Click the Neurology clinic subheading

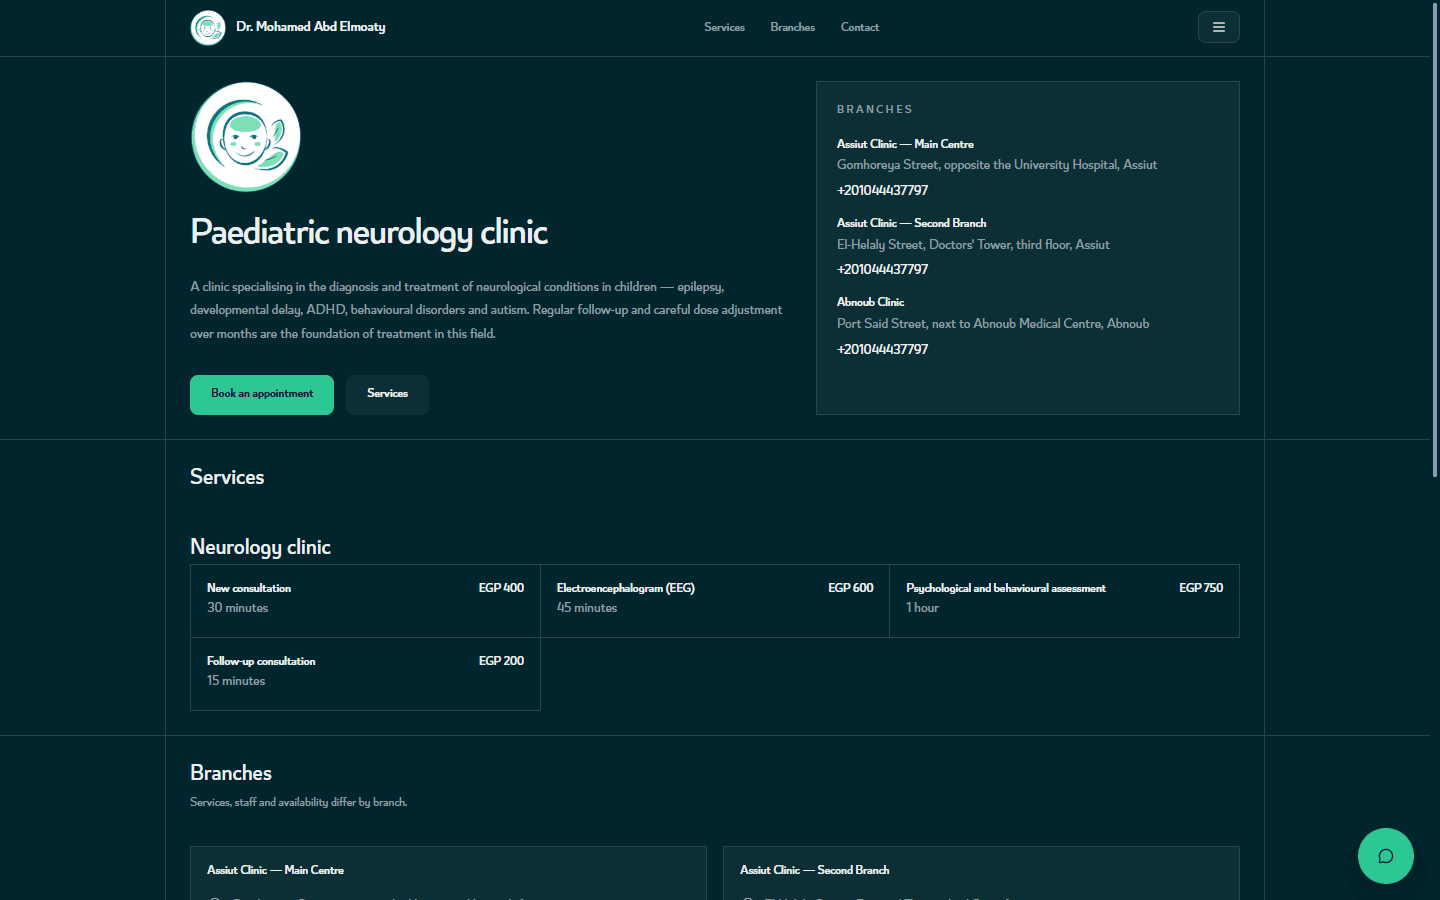point(260,547)
